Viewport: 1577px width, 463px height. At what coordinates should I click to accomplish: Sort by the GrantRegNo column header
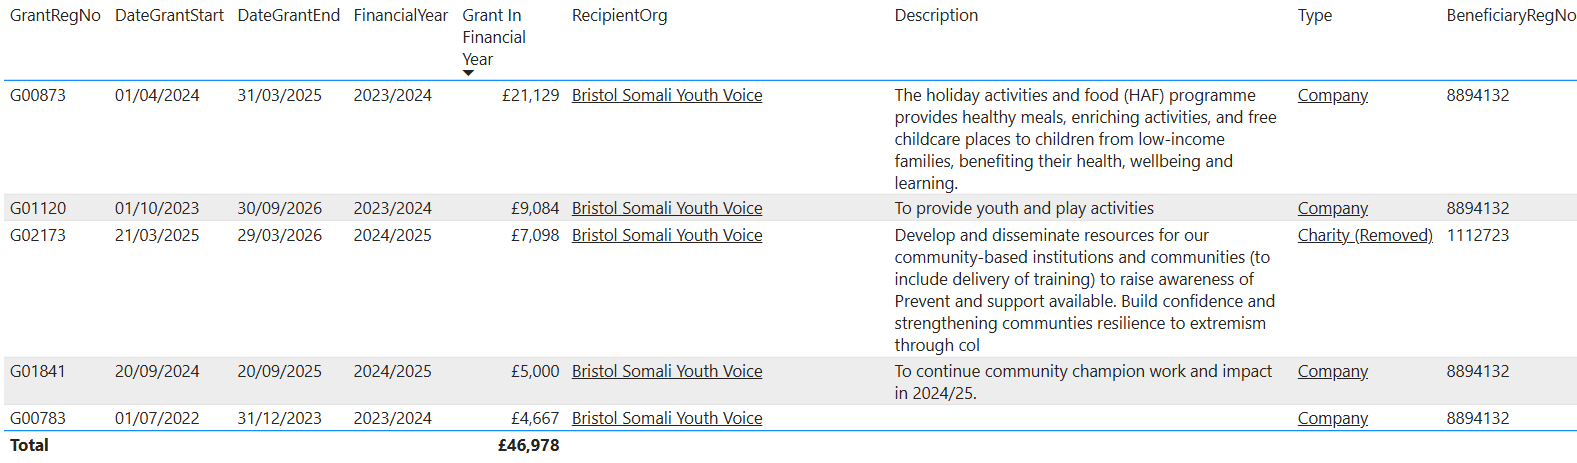click(x=55, y=16)
